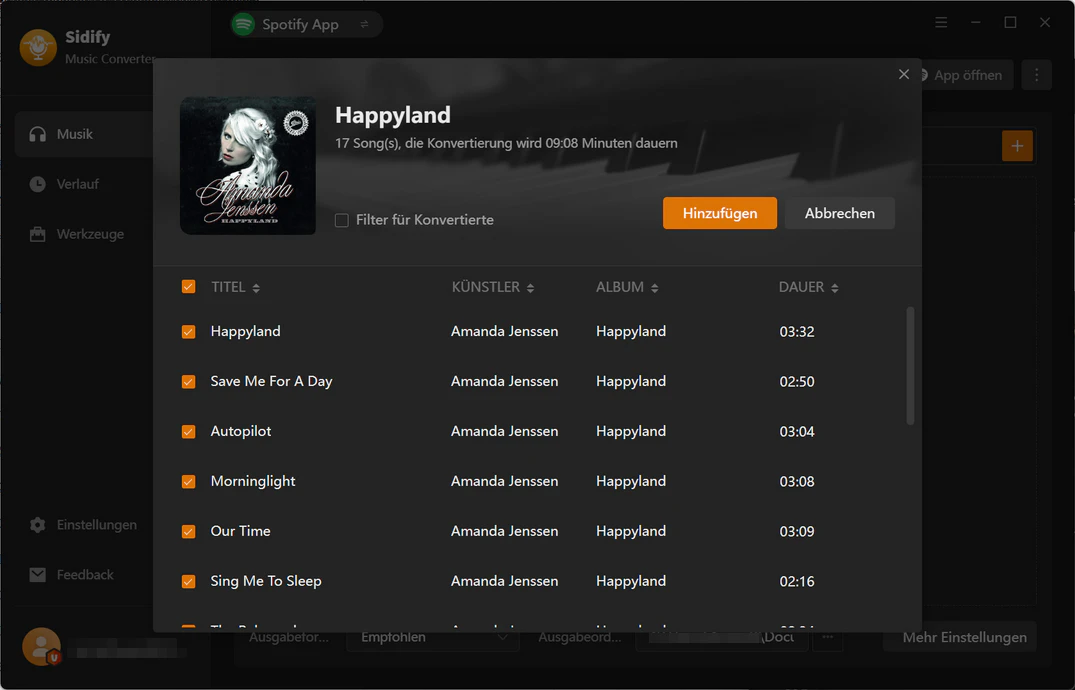1075x690 pixels.
Task: Open the Happyland album cover thumbnail
Action: [x=248, y=165]
